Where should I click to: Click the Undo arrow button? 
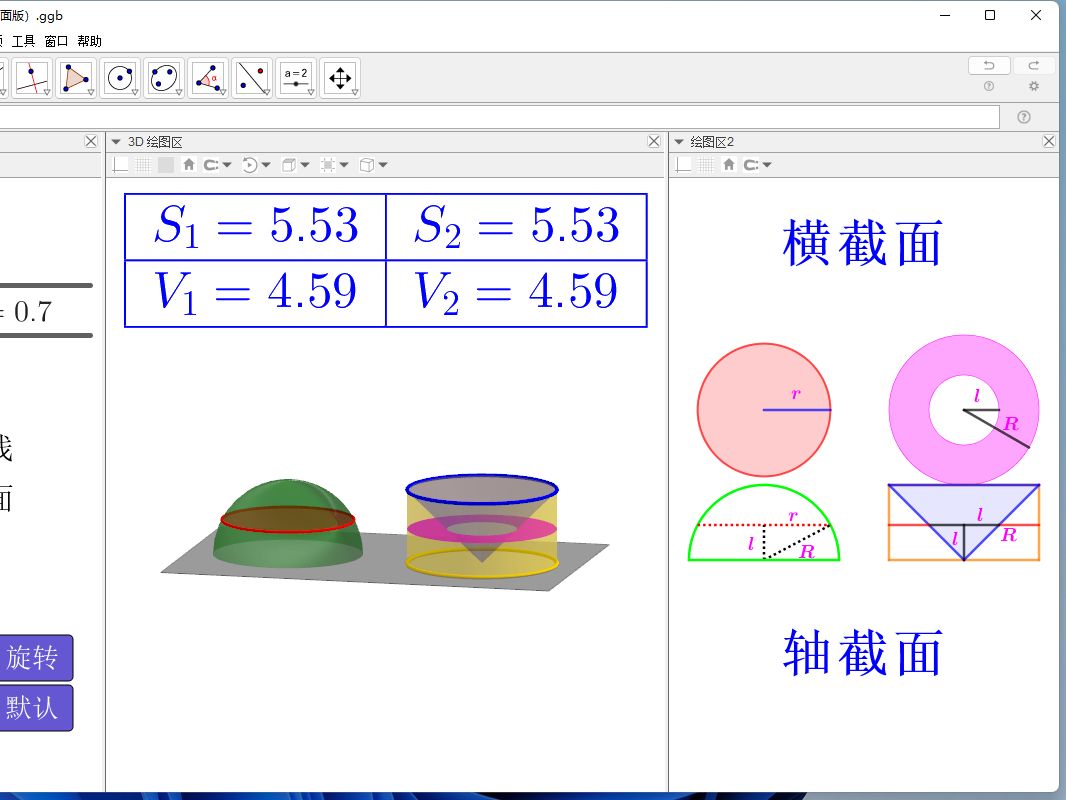click(x=988, y=65)
